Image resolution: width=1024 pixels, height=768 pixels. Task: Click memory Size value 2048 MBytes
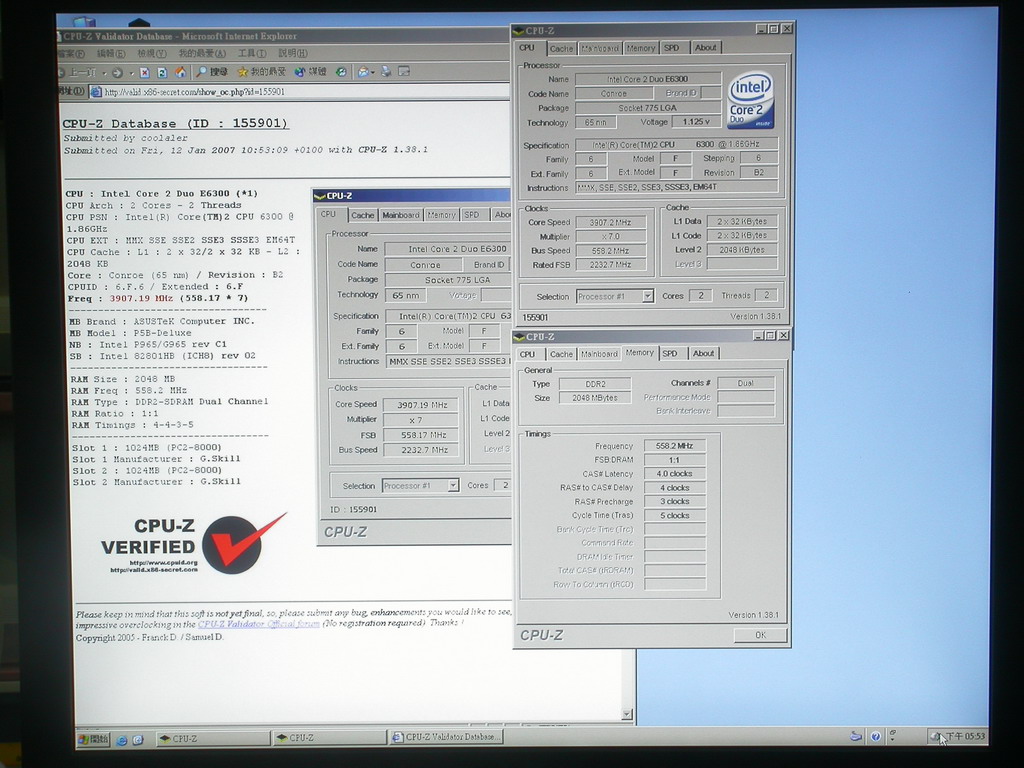click(x=595, y=398)
